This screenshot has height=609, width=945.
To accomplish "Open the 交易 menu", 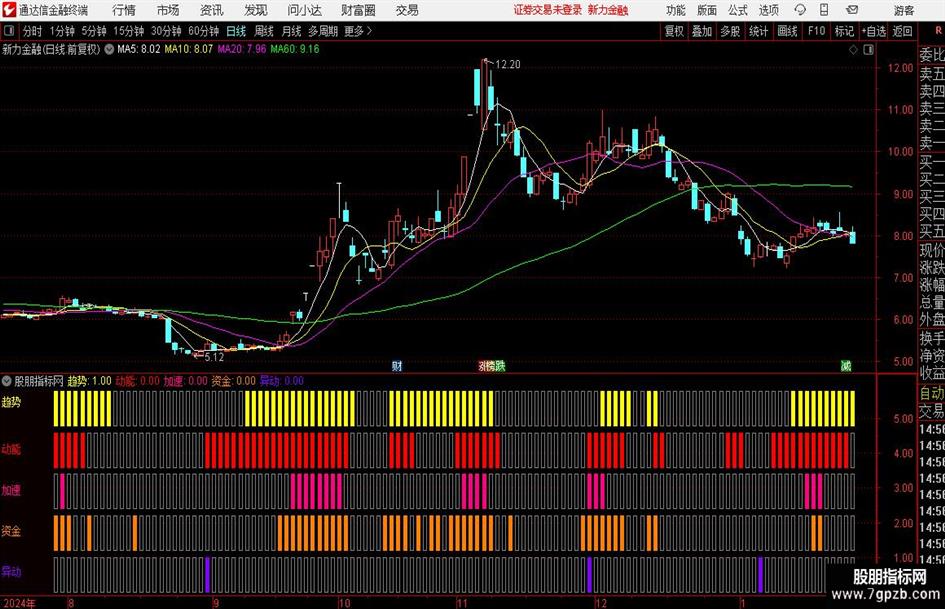I will pos(407,10).
